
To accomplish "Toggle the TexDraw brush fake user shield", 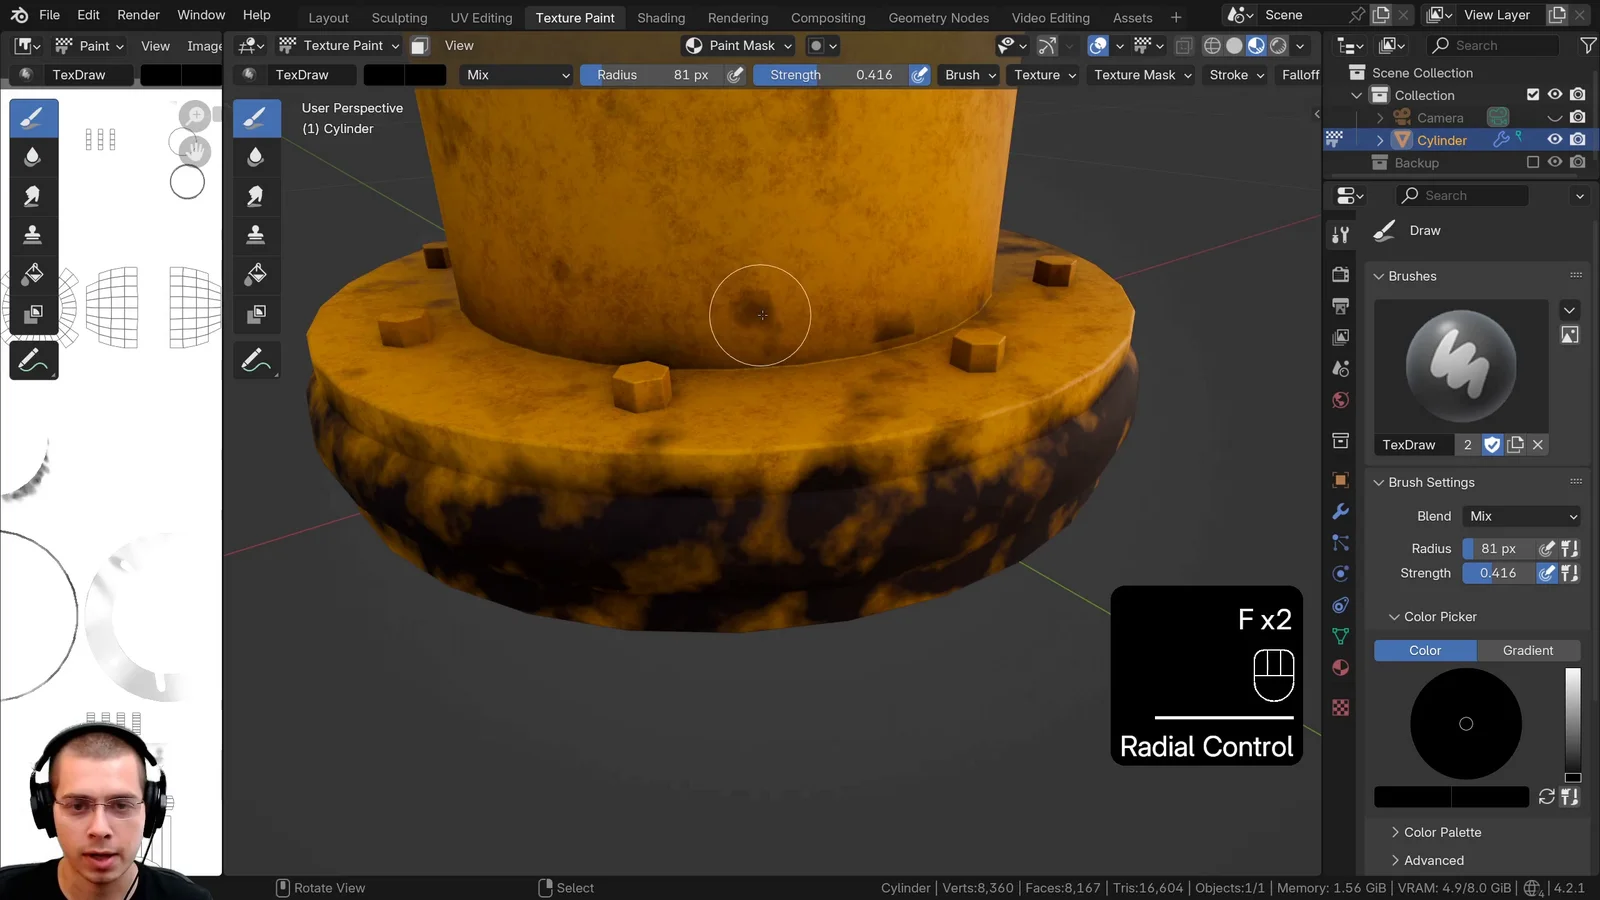I will 1491,444.
